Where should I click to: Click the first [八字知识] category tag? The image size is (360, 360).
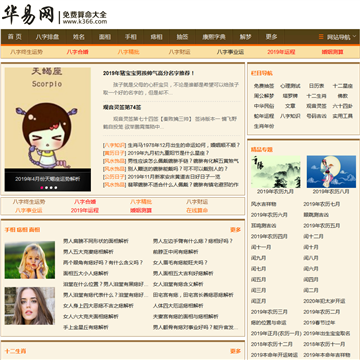point(114,145)
